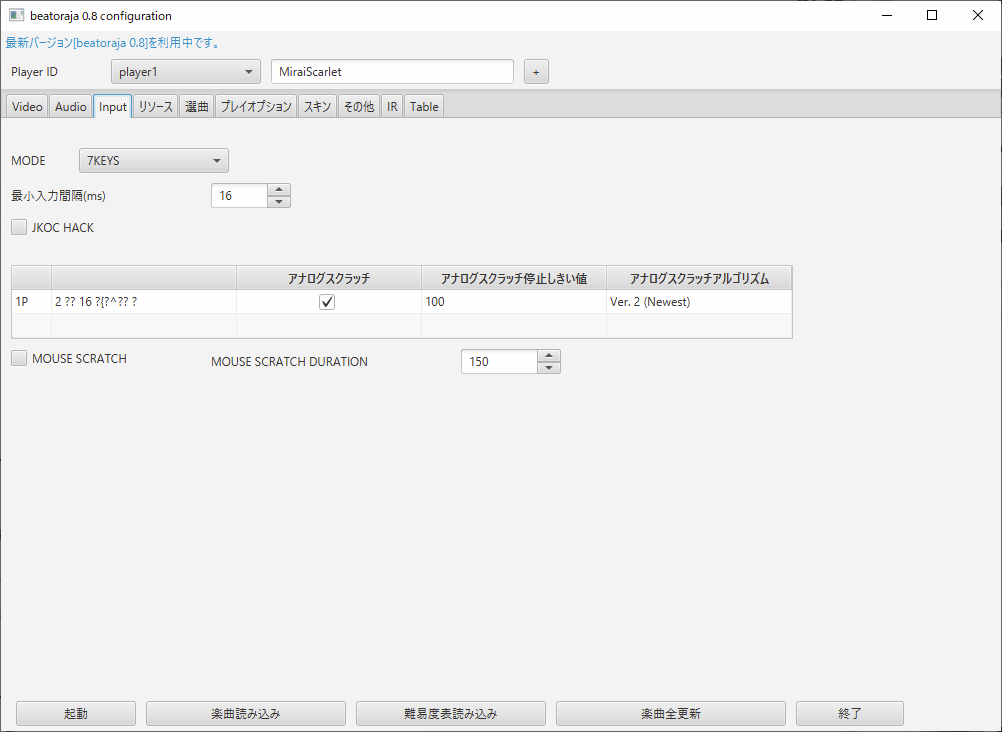Click the beatoraja app icon in title bar
1002x732 pixels.
click(17, 15)
